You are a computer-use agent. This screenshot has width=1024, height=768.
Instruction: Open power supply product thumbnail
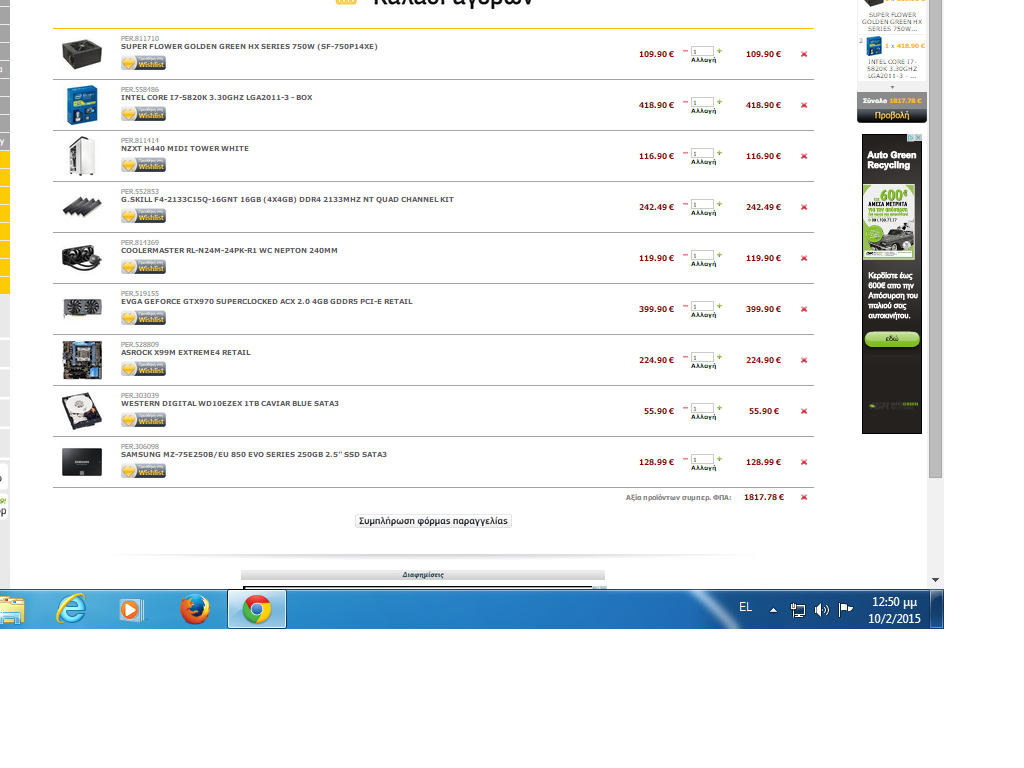tap(82, 54)
